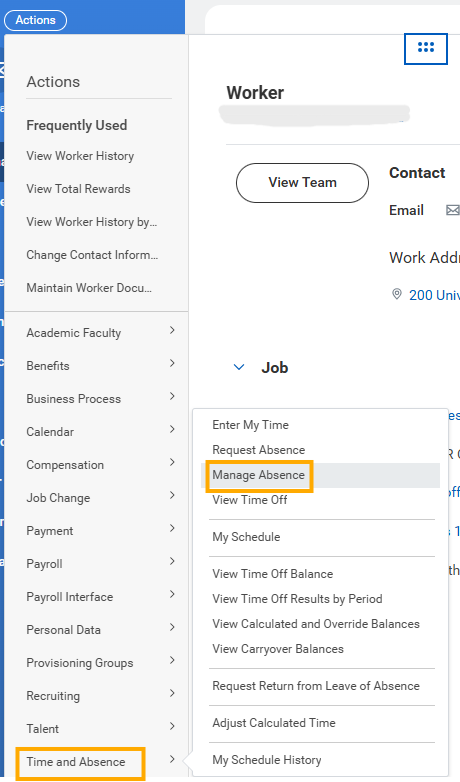
Task: Open the Calendar category
Action: pos(50,432)
